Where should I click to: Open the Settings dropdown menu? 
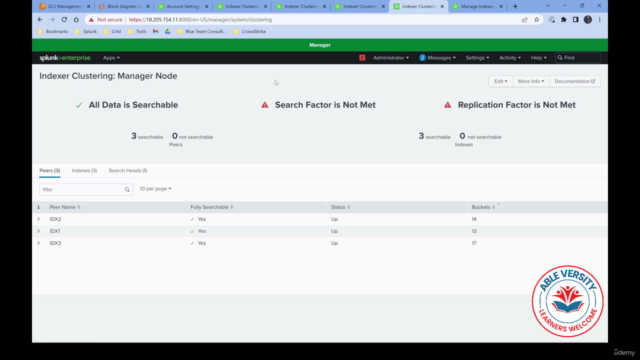477,58
